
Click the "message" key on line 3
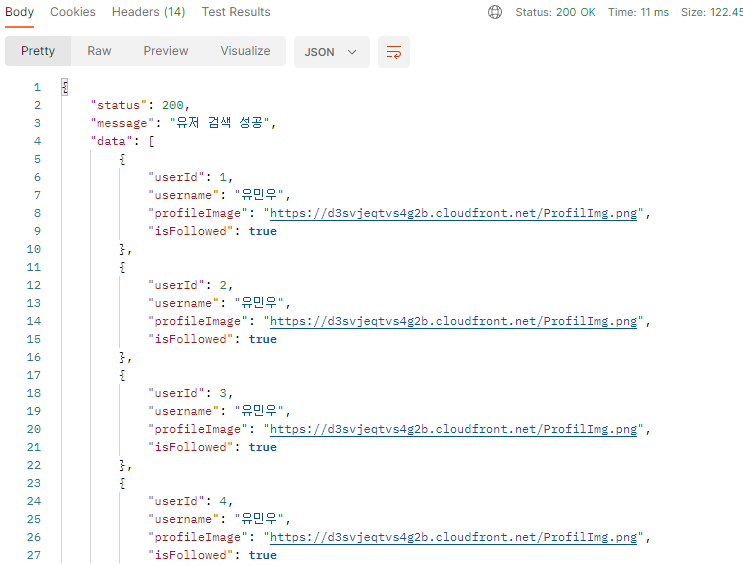[x=122, y=123]
